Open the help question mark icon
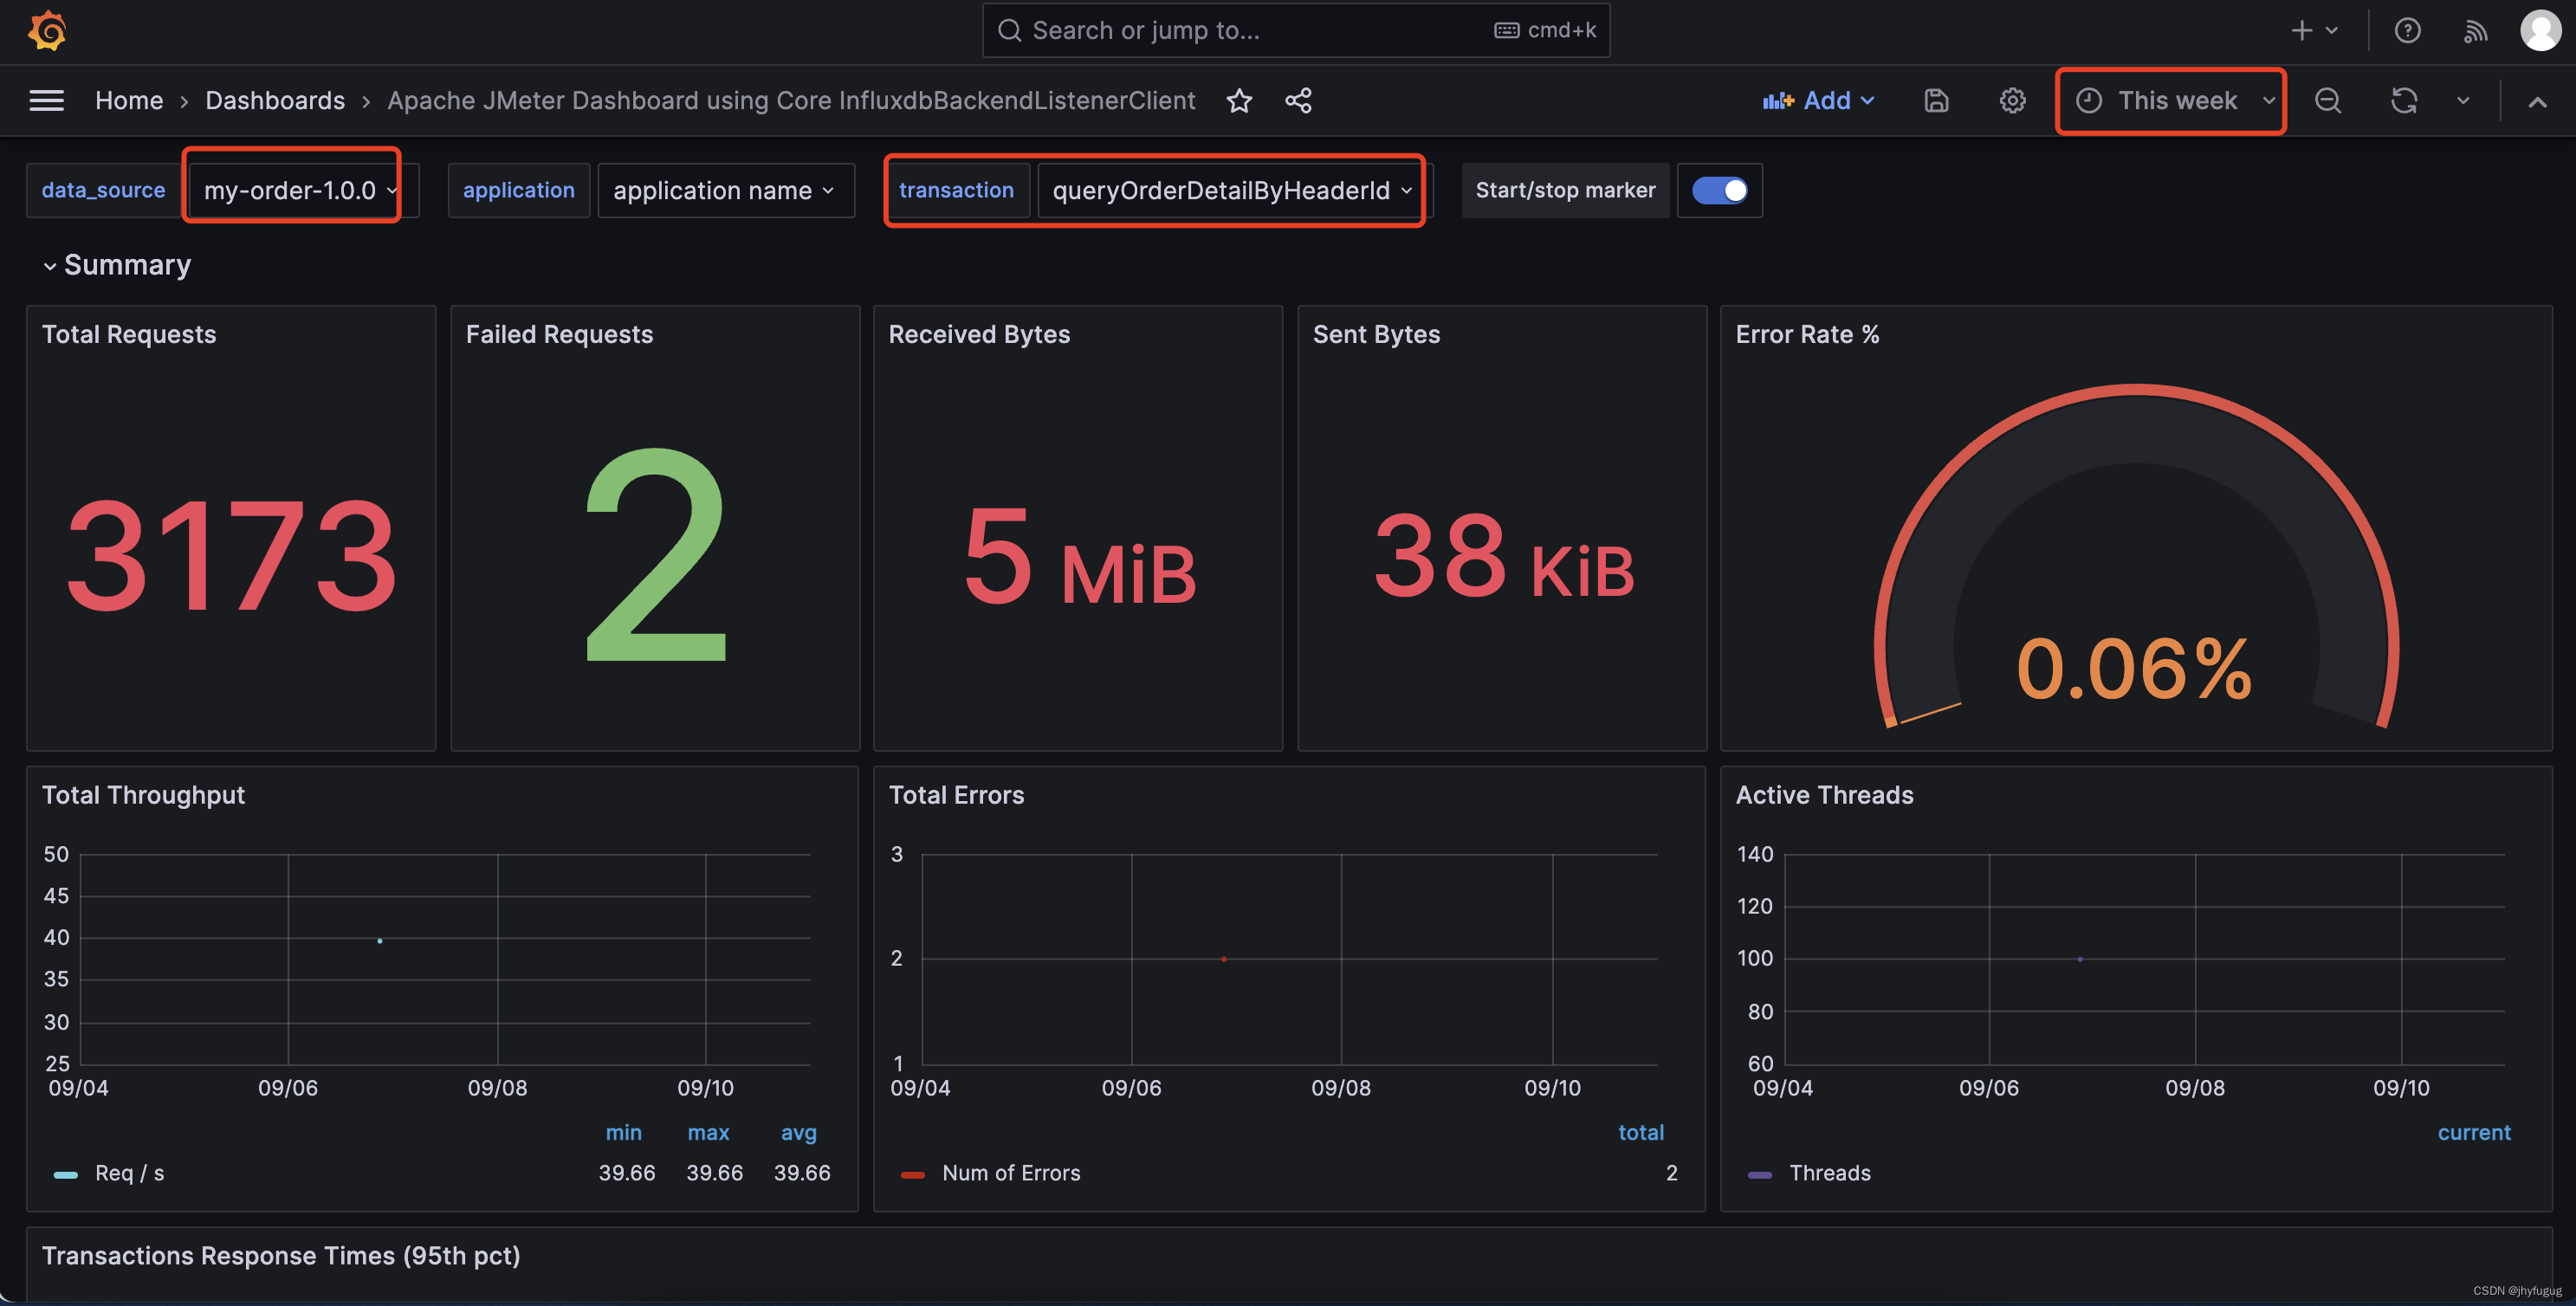 [2407, 30]
